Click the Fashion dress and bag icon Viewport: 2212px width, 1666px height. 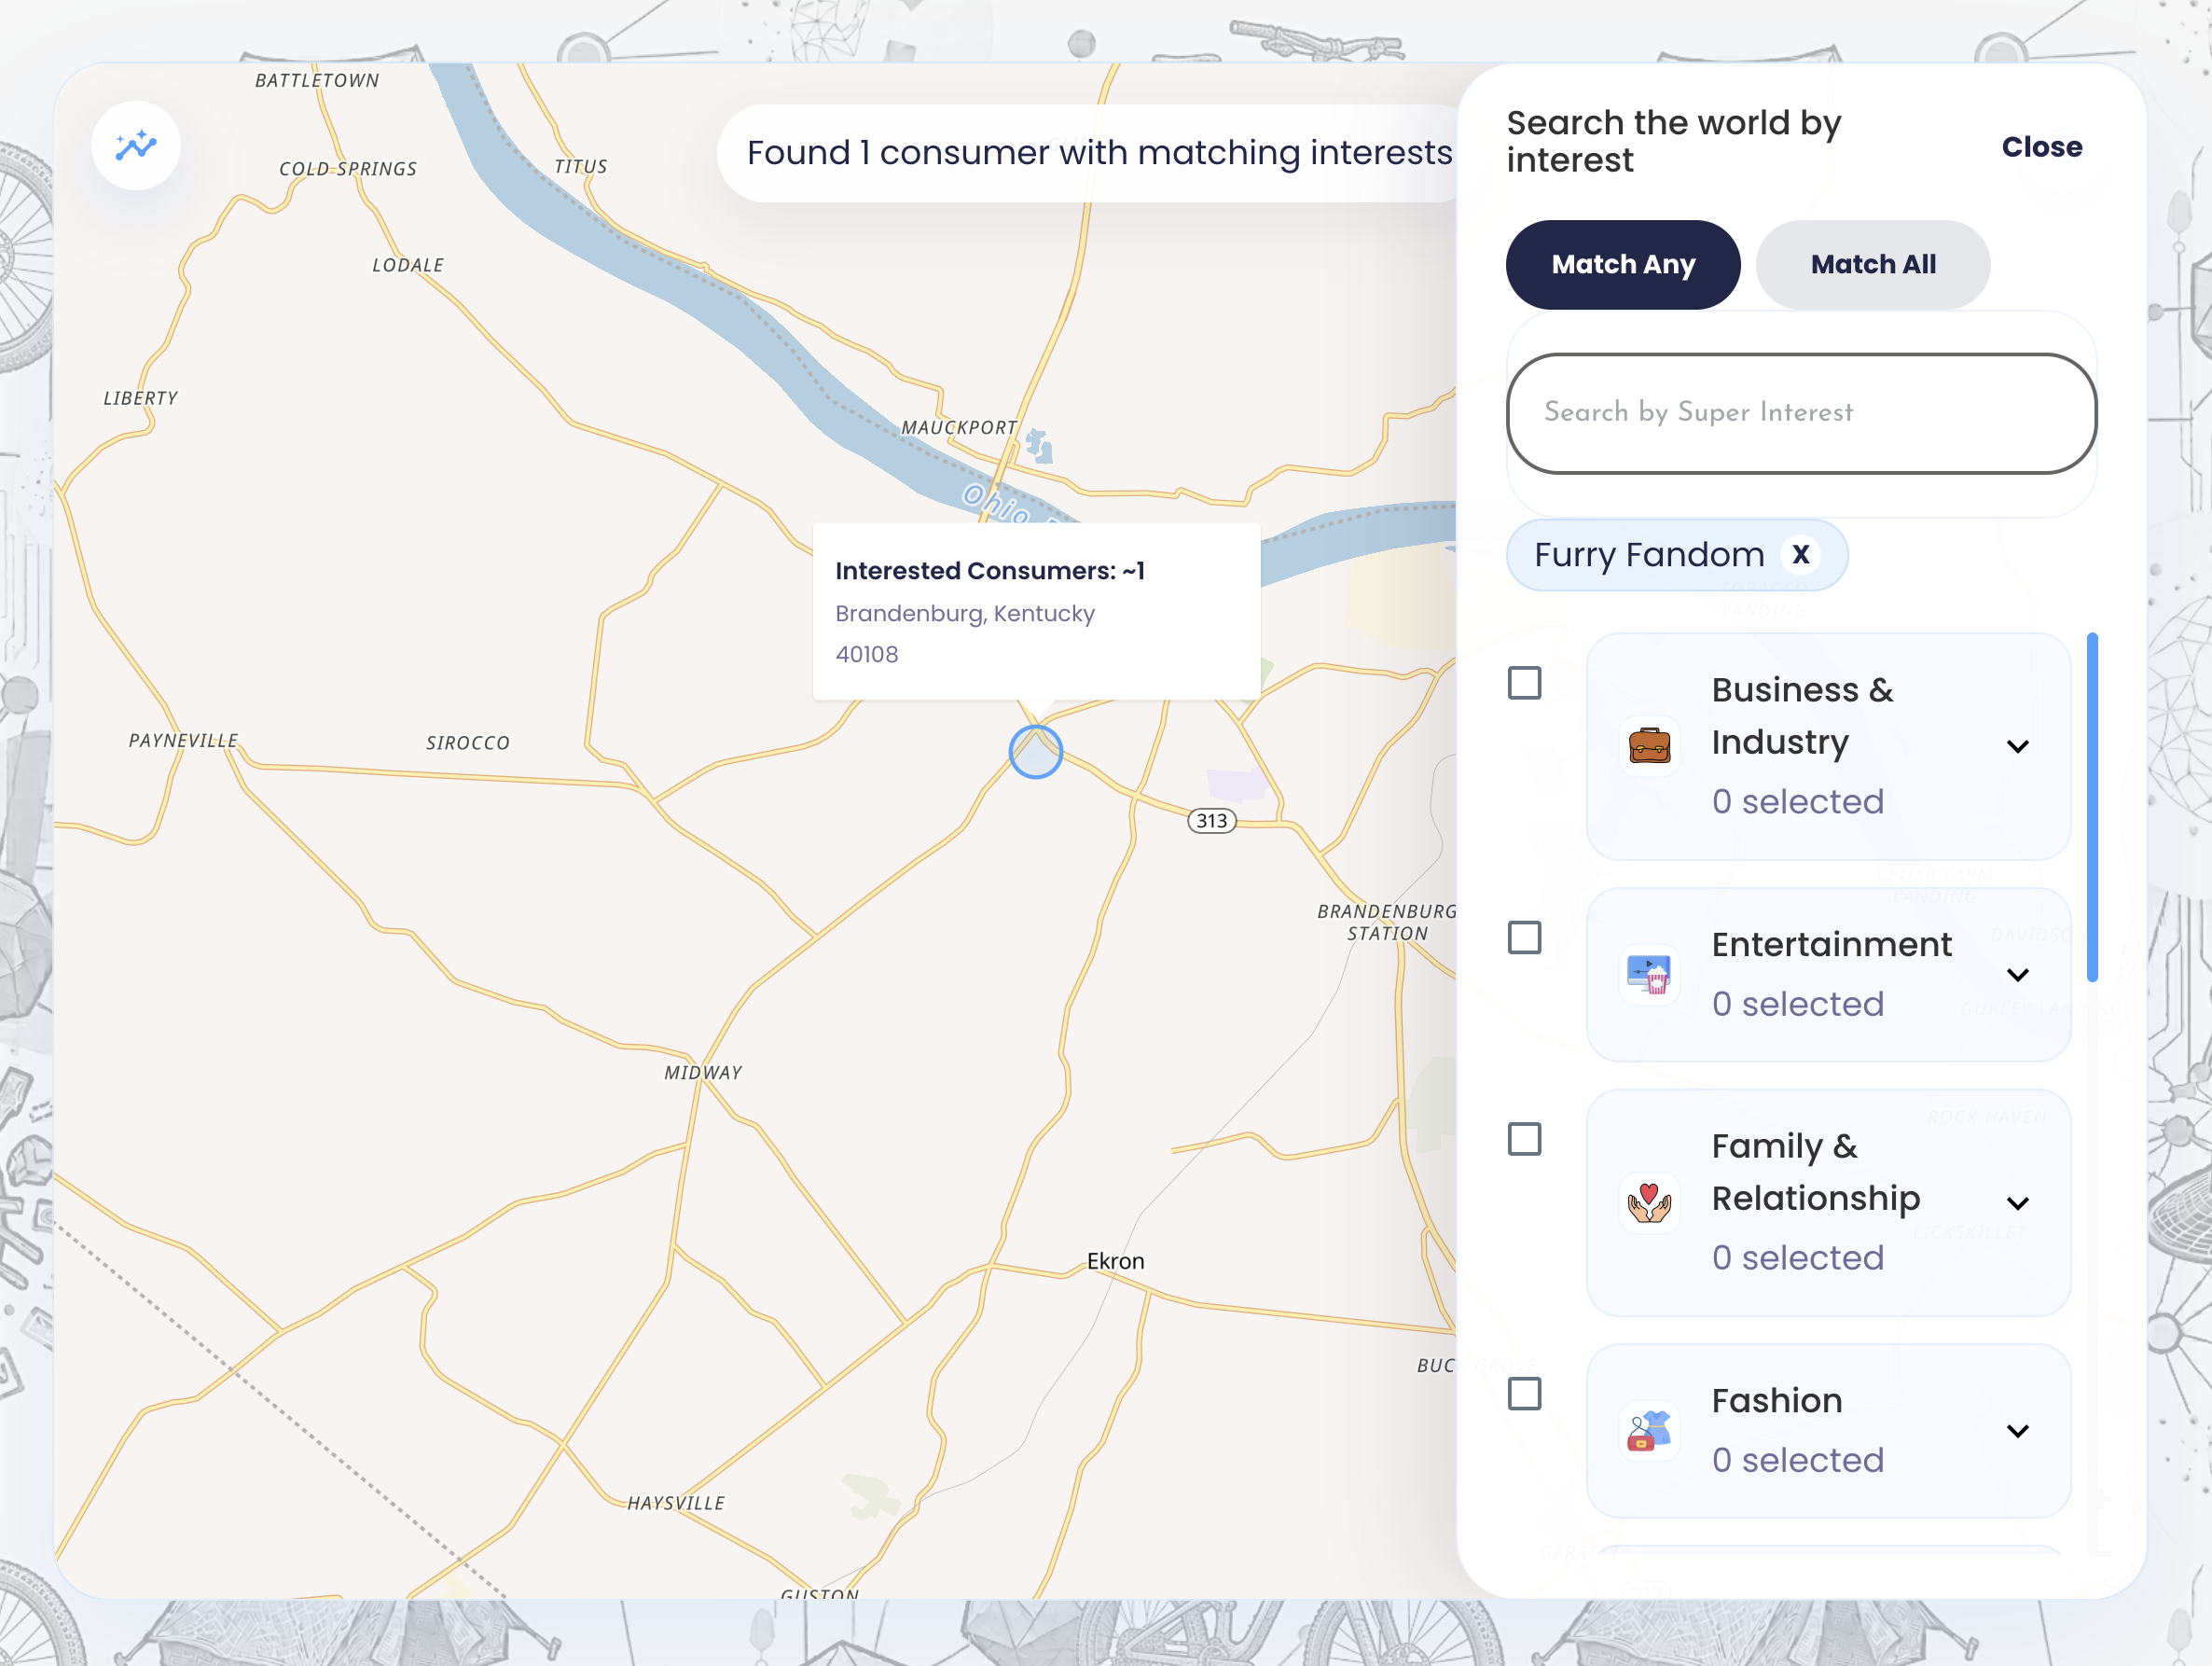[1649, 1431]
